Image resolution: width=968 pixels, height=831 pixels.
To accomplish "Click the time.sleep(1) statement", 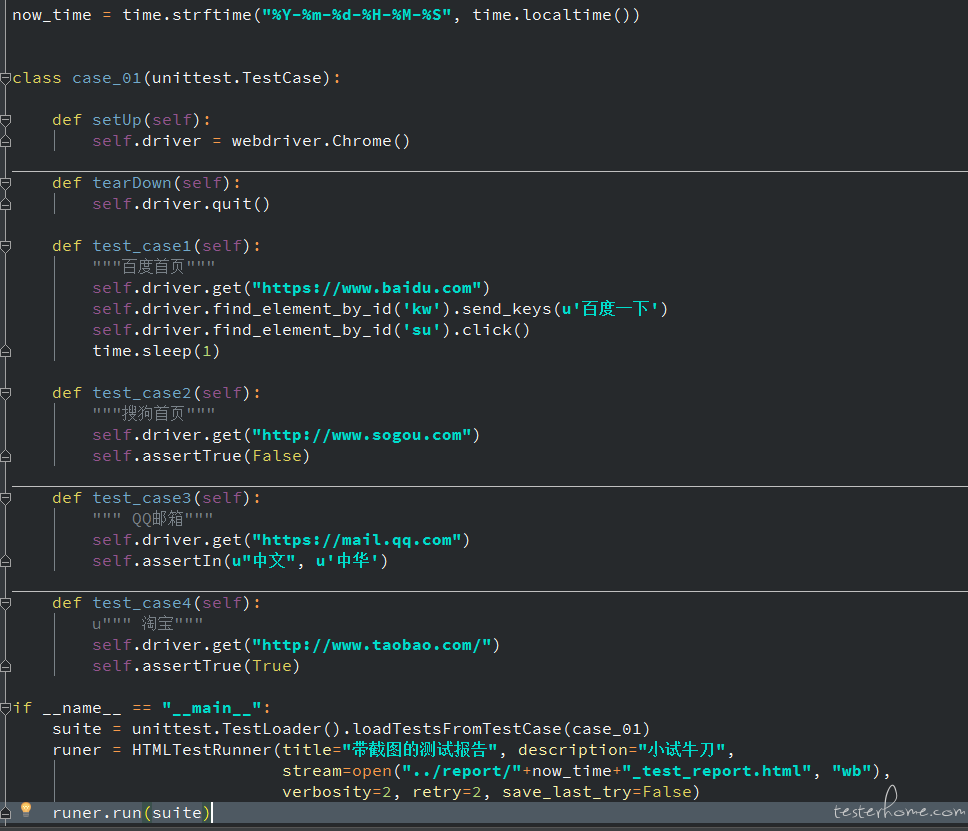I will point(156,351).
